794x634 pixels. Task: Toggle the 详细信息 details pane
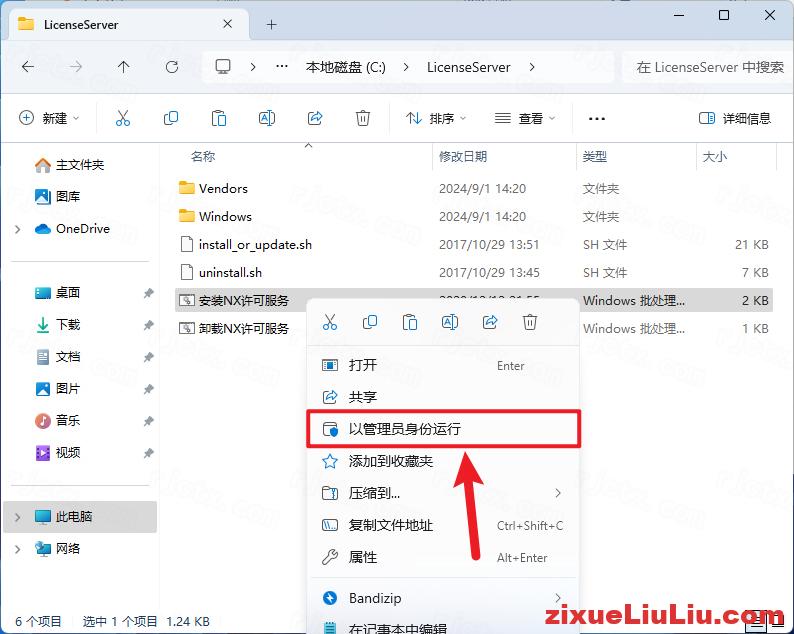tap(735, 118)
